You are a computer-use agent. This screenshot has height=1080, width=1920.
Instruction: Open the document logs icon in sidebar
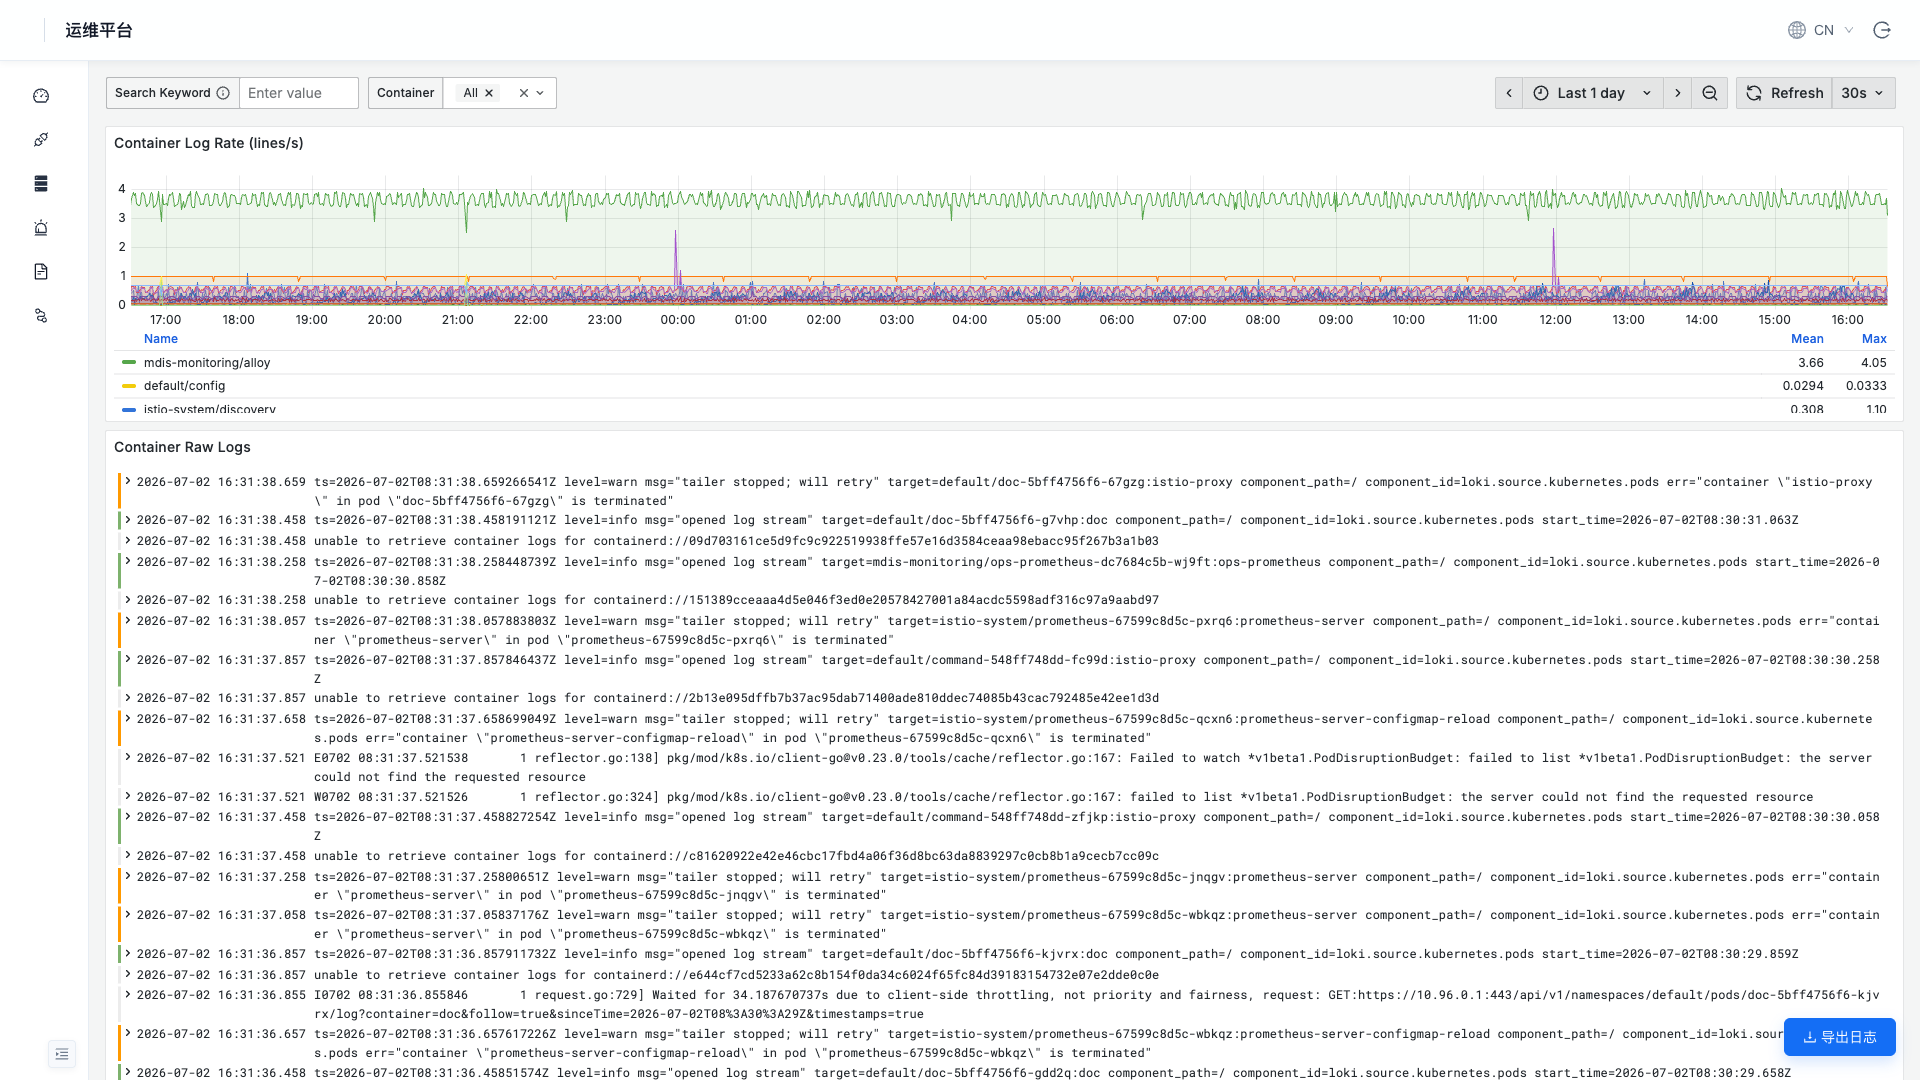pos(41,272)
